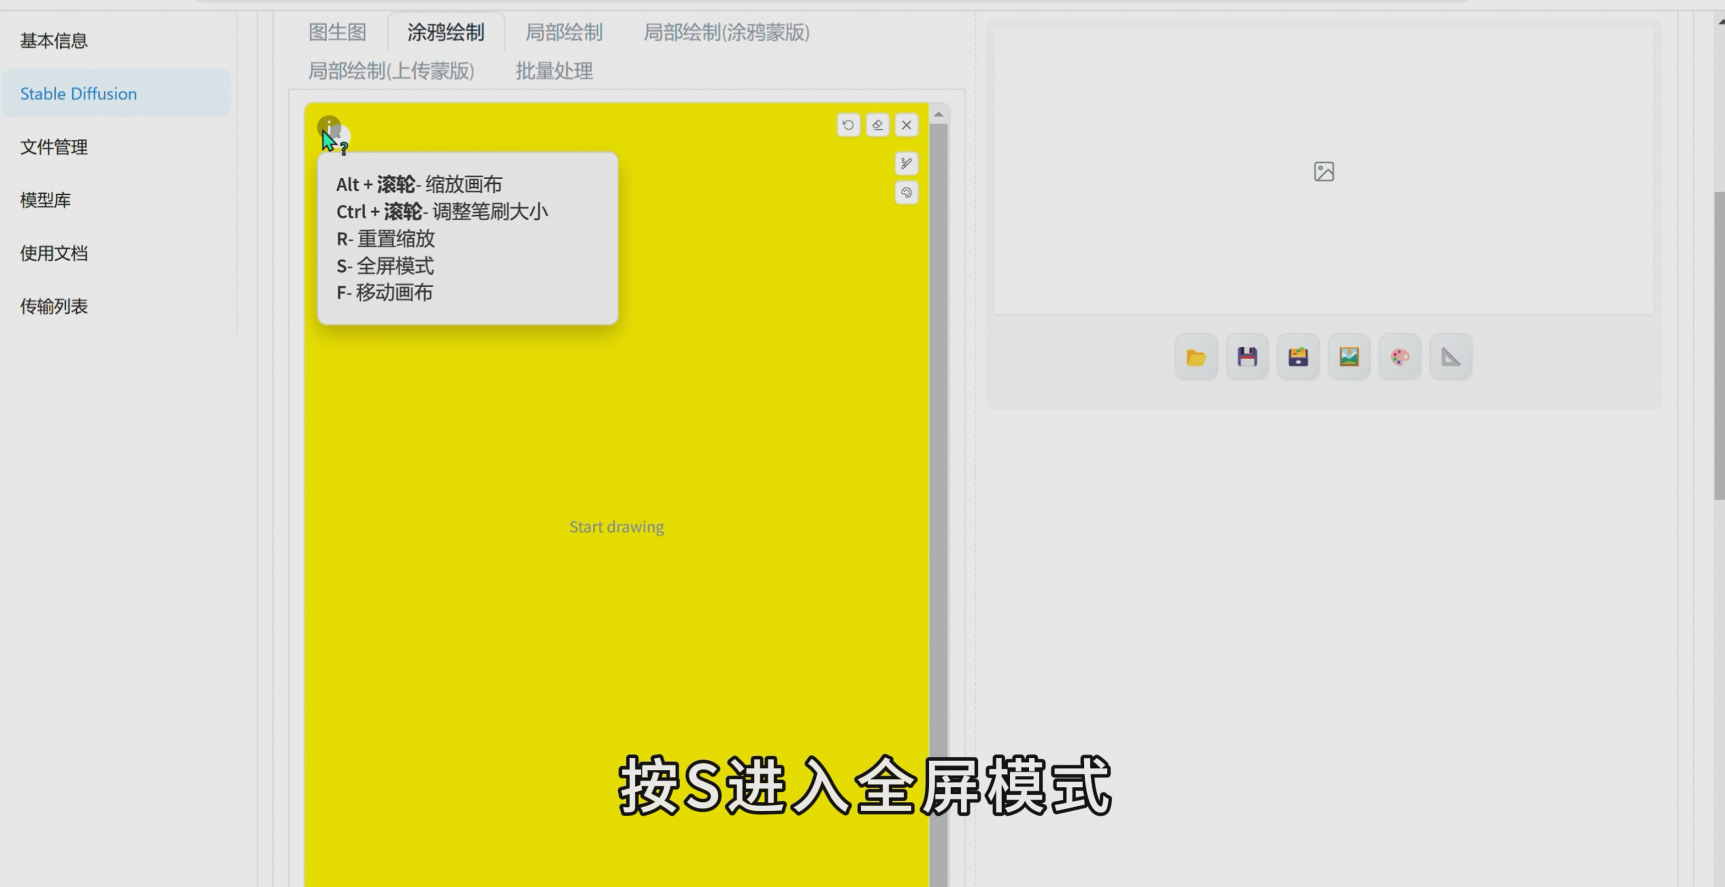Click the 'F- 移动画布' tooltip line

click(x=384, y=293)
